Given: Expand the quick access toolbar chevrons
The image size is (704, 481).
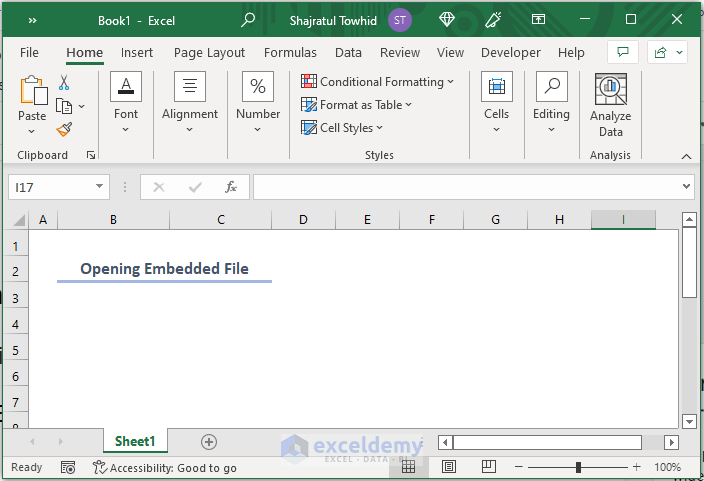Looking at the screenshot, I should pos(32,21).
